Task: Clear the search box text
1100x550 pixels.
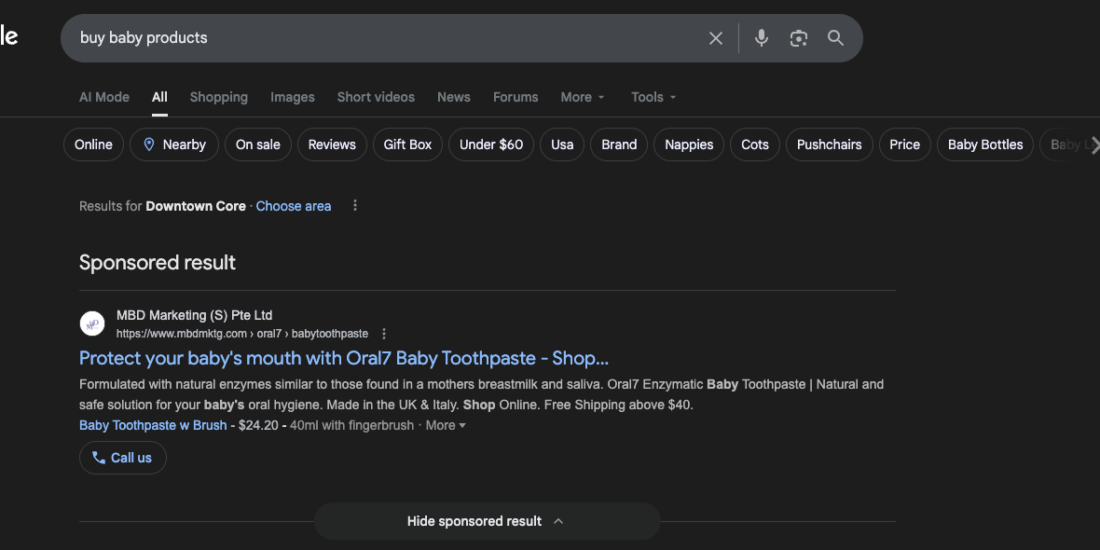Action: [x=715, y=38]
